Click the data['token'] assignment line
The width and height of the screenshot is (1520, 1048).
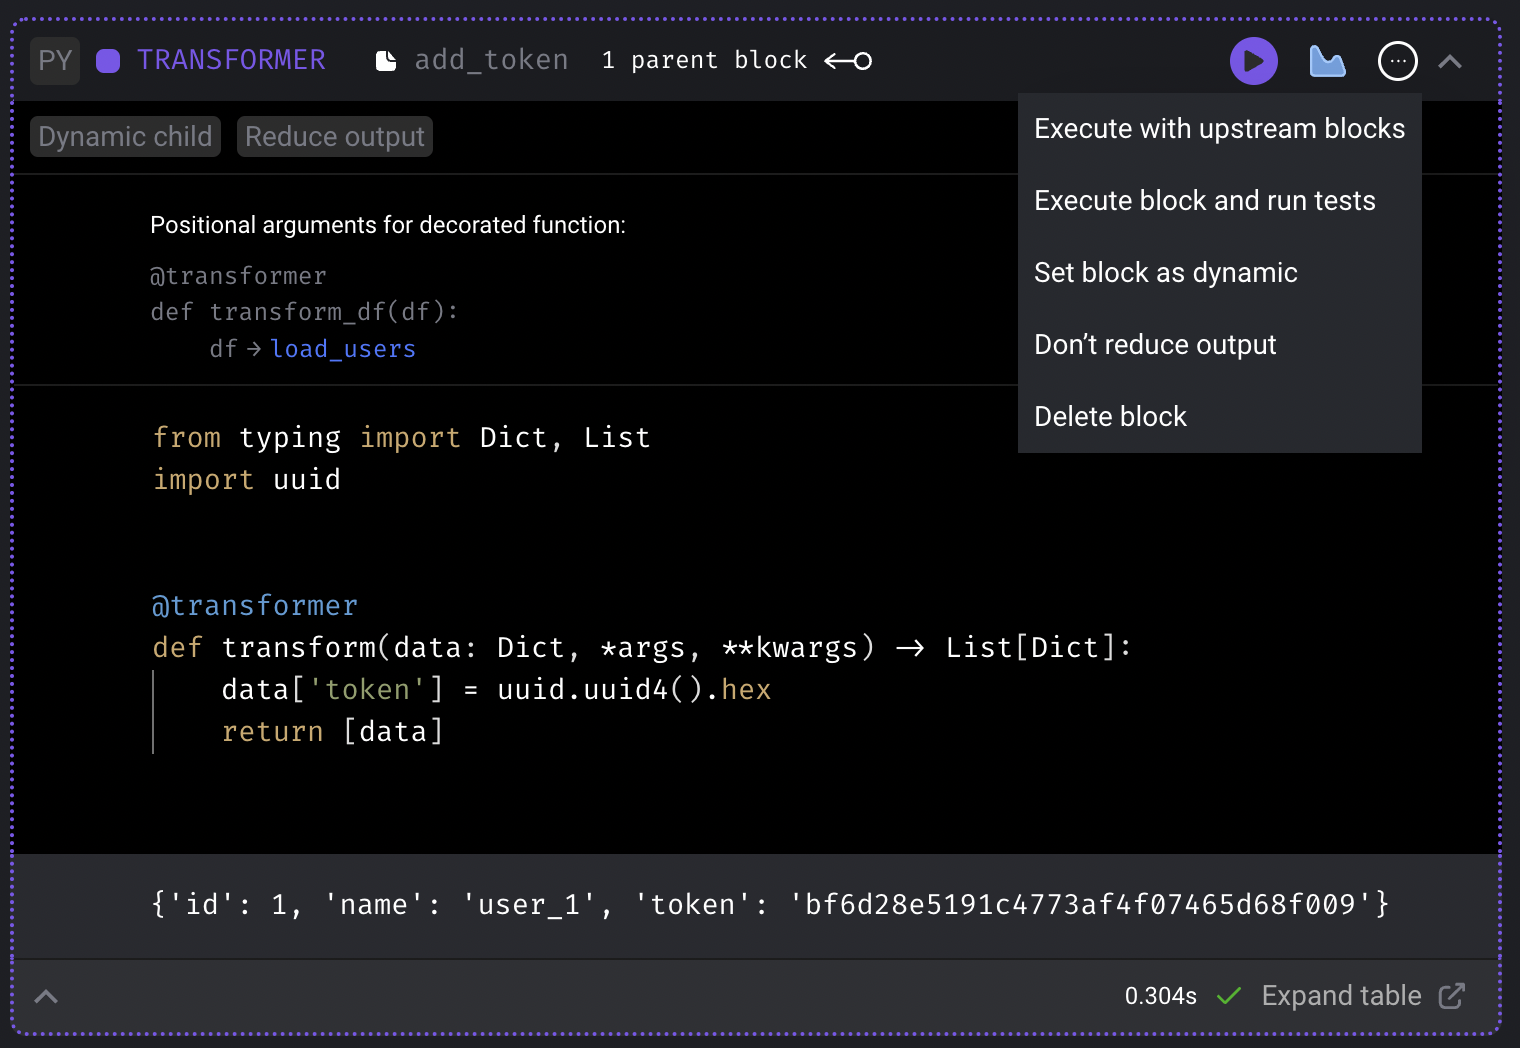pyautogui.click(x=496, y=690)
